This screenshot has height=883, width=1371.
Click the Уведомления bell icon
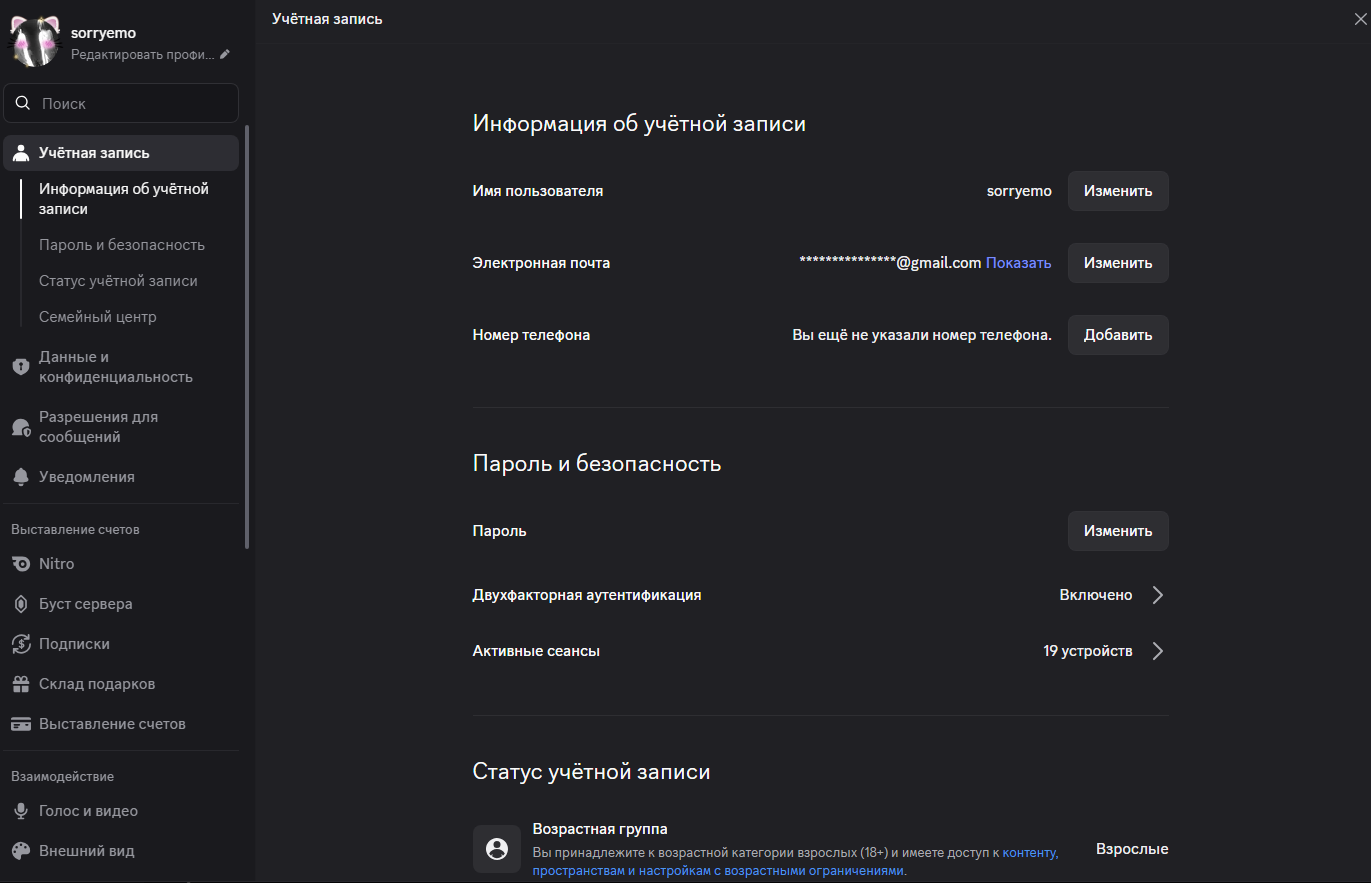click(x=21, y=477)
